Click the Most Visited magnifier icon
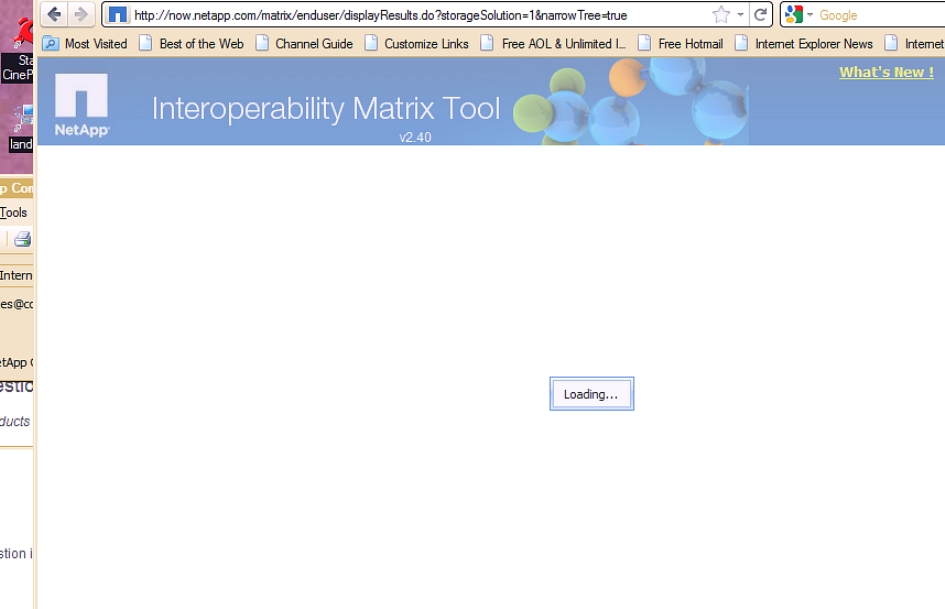 click(x=51, y=43)
